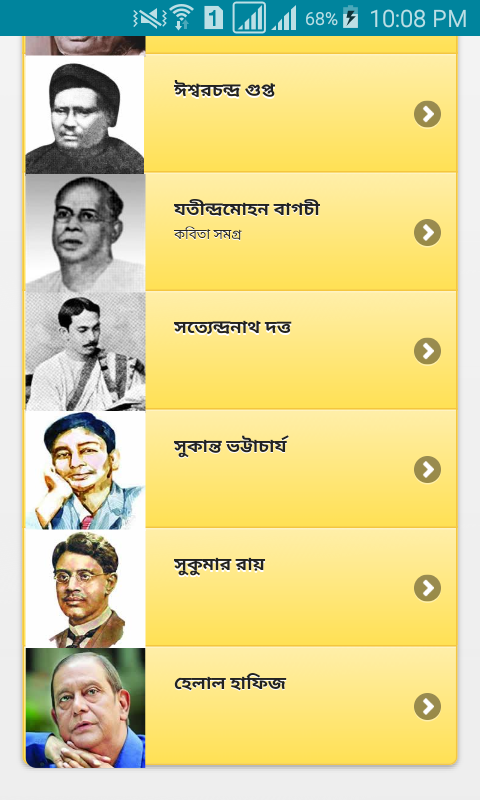Screen dimensions: 480x800
Task: Tap the chevron beside যতীন্দ্রমোহন বাগচী
Action: [427, 233]
